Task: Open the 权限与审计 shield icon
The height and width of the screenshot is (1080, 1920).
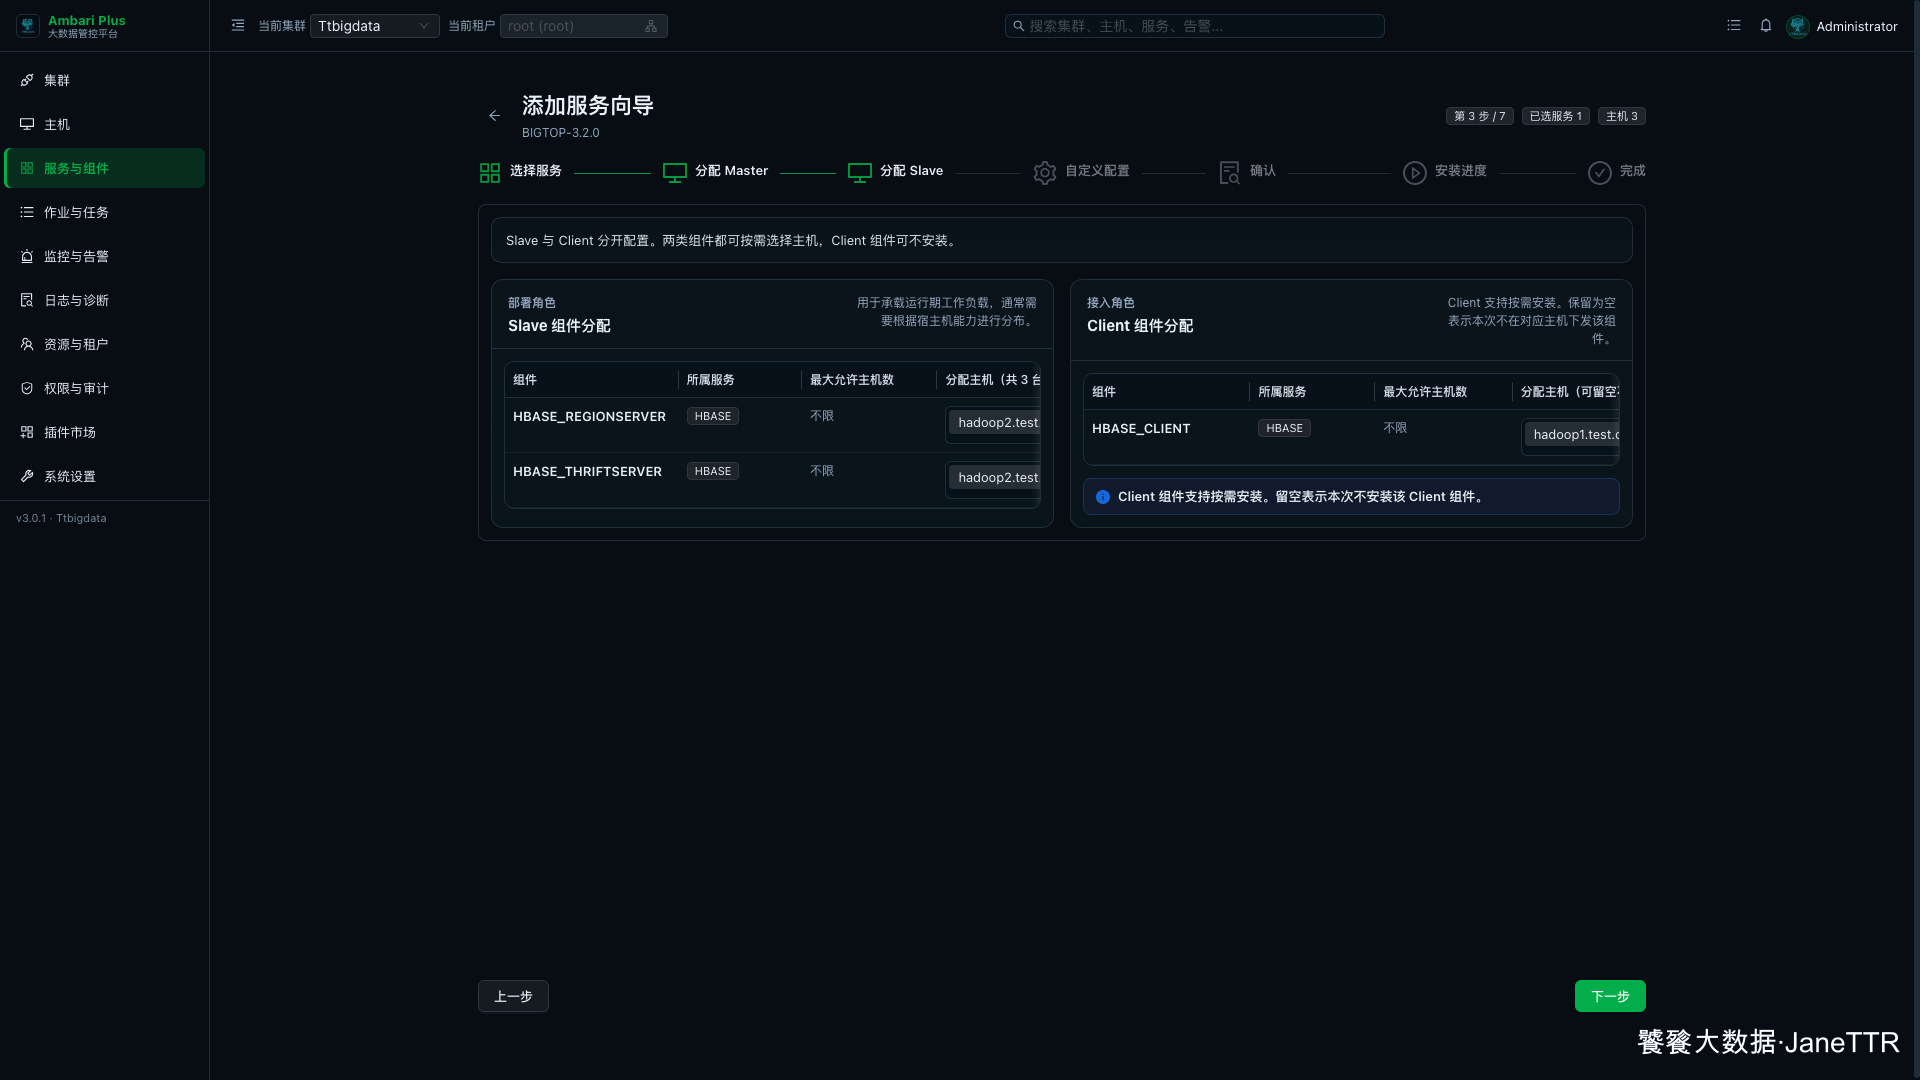Action: tap(27, 388)
